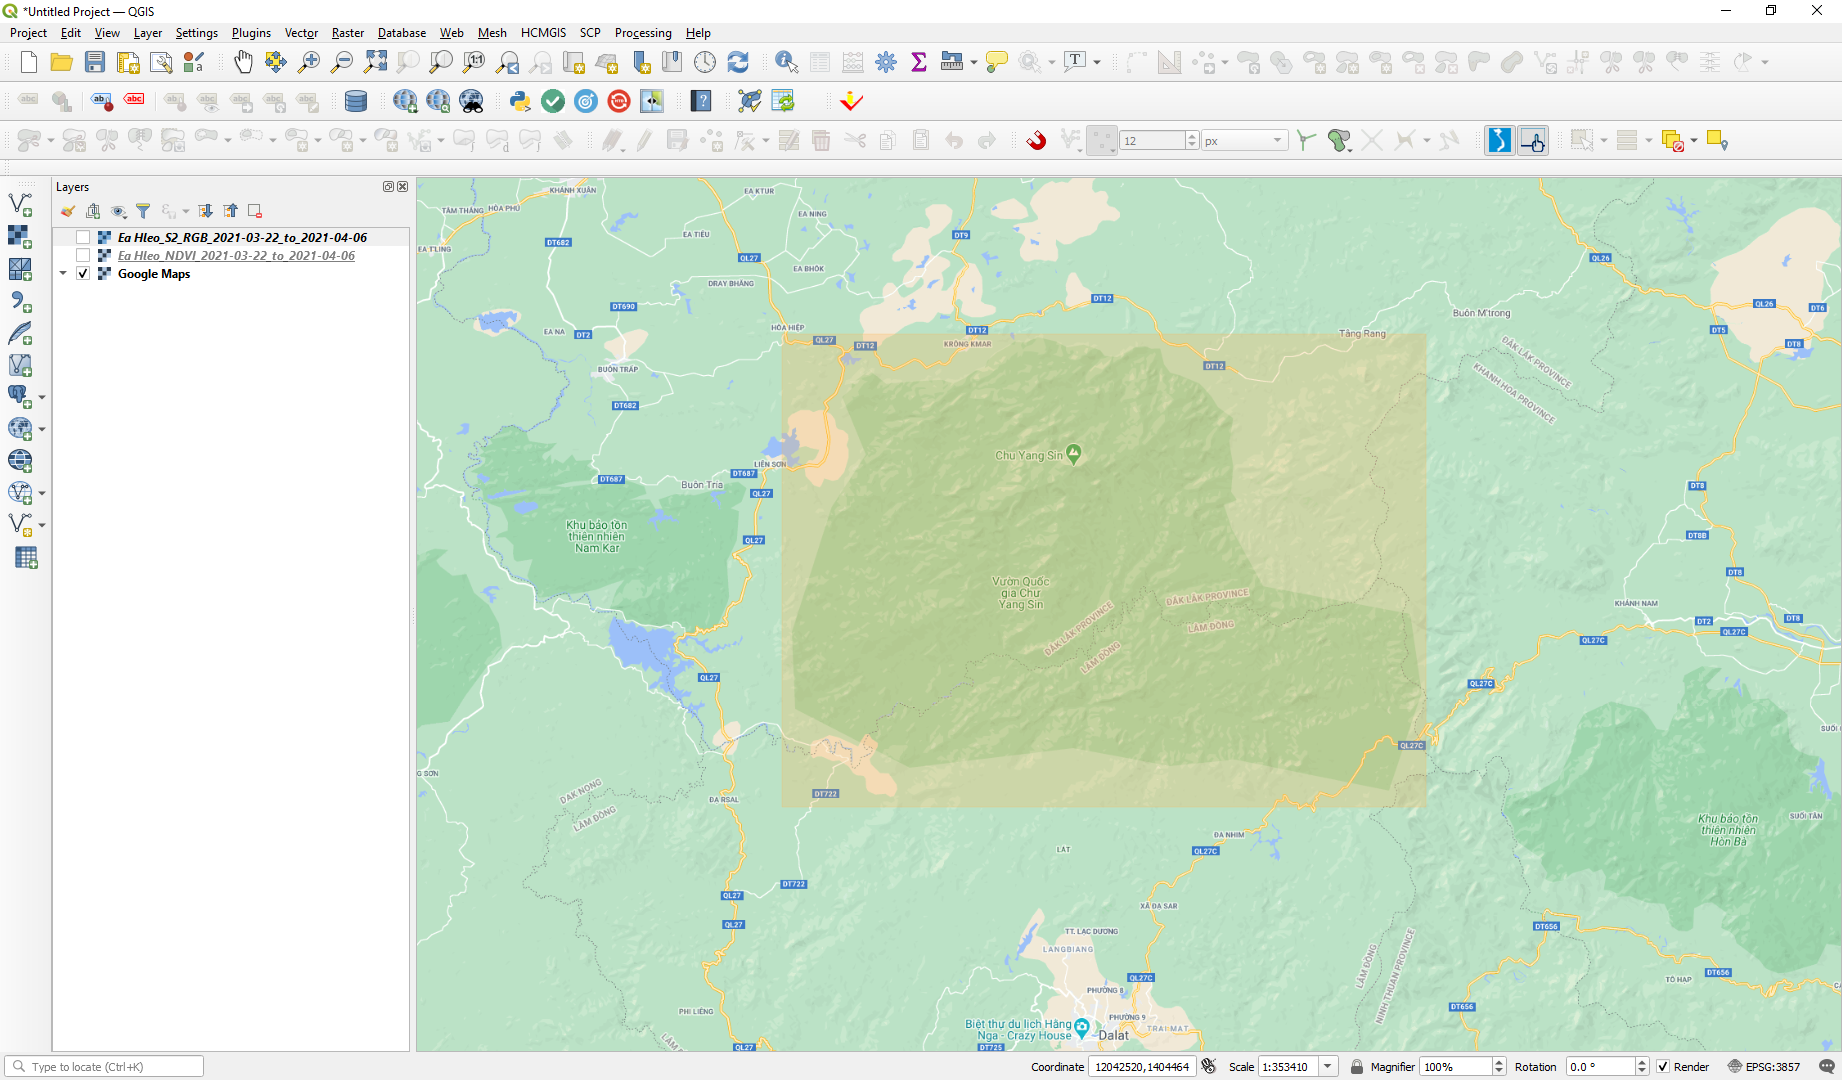Uncheck the Google Maps layer visibility
The image size is (1842, 1080).
coord(83,274)
